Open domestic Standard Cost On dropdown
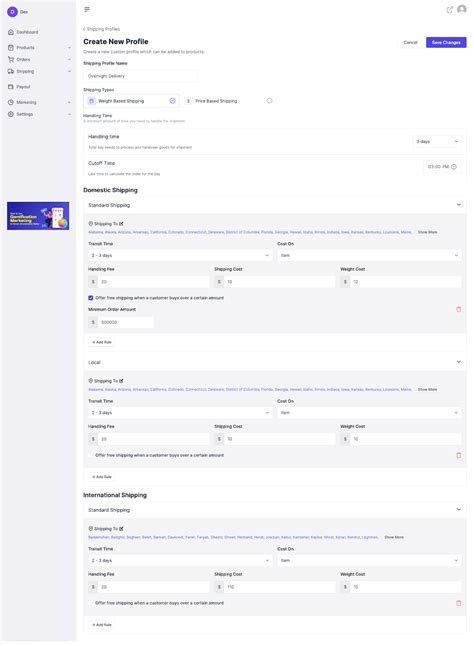Viewport: 474px width, 646px height. 369,255
